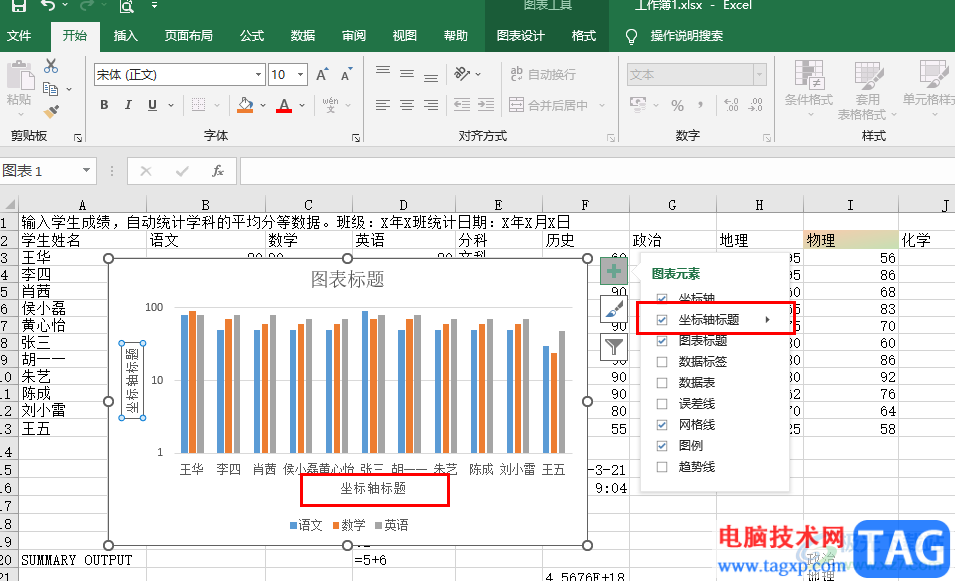Open 条件格式 conditional formatting
The image size is (955, 581).
809,90
